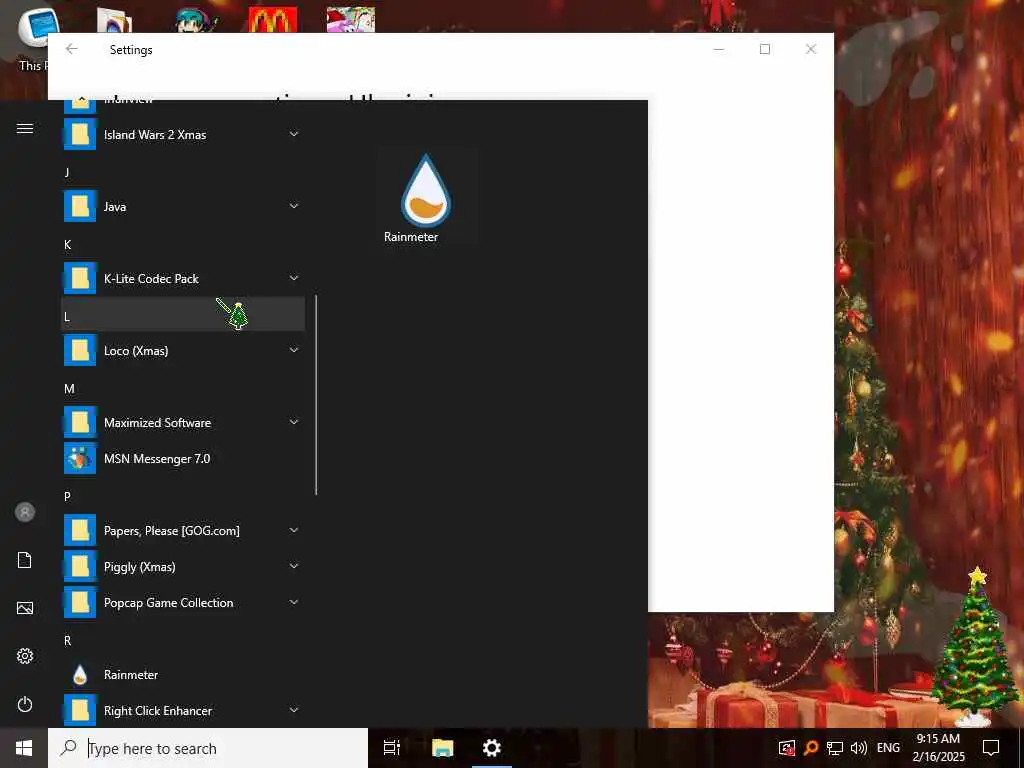The image size is (1024, 768).
Task: Expand the Loco (Xmas) chevron
Action: (x=294, y=350)
